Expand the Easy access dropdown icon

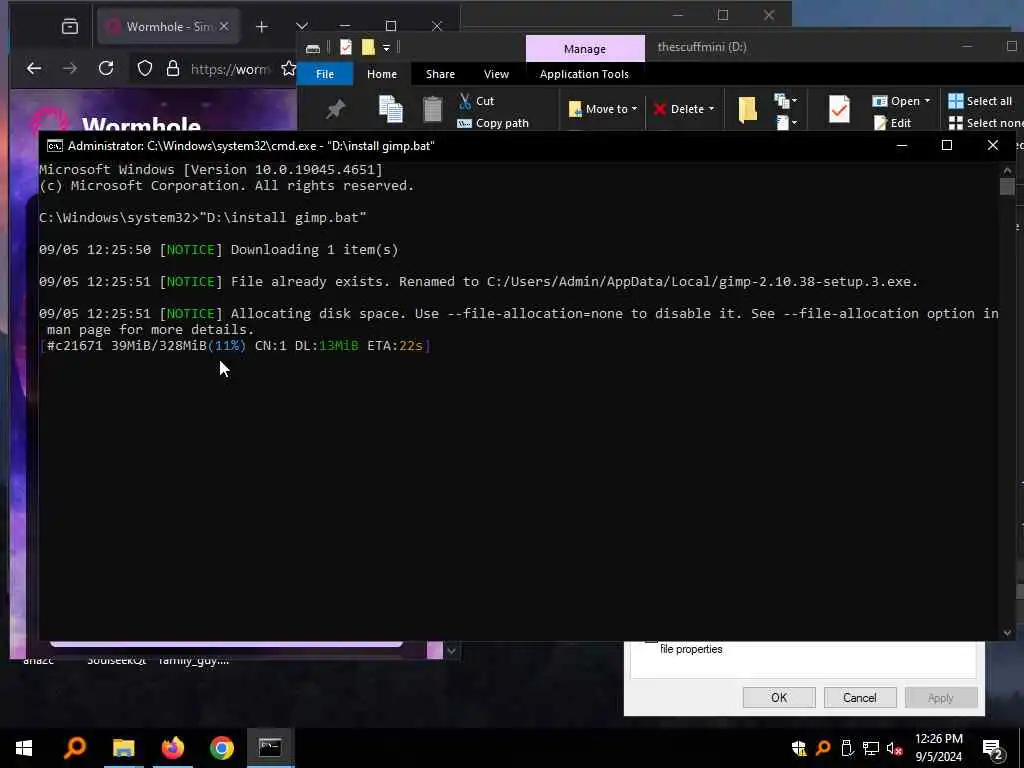click(x=786, y=122)
